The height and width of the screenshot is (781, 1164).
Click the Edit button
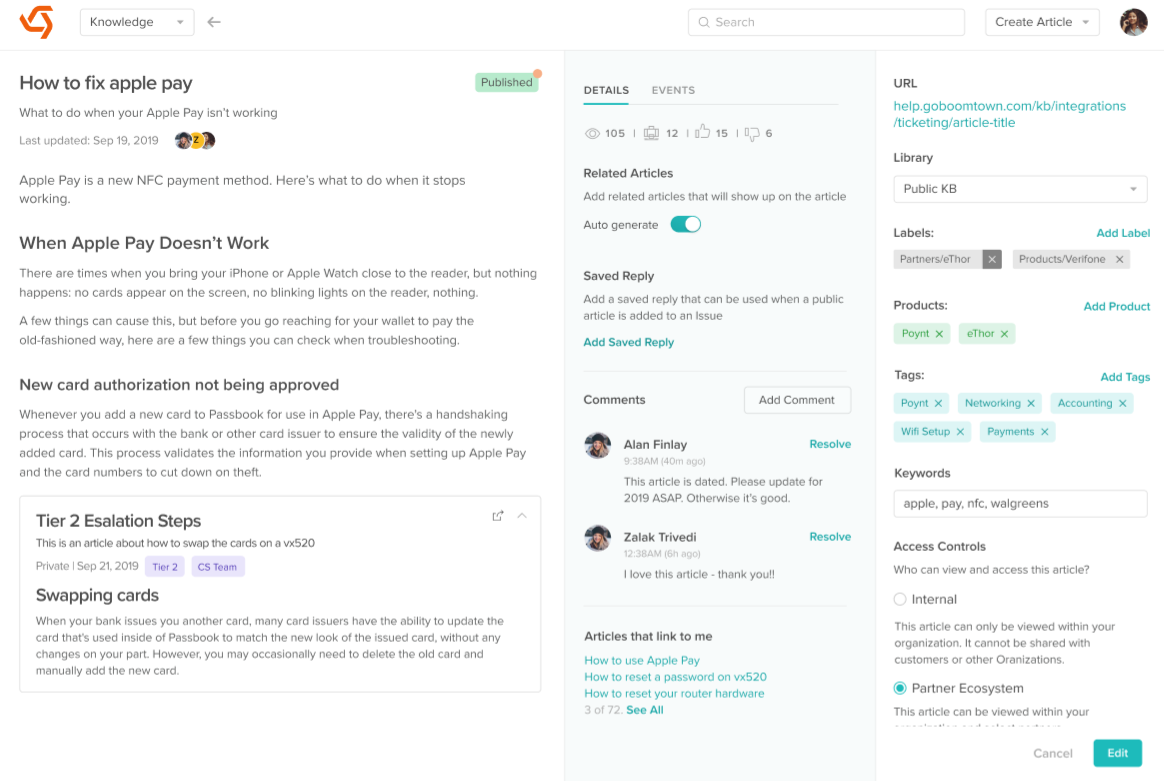coord(1117,754)
